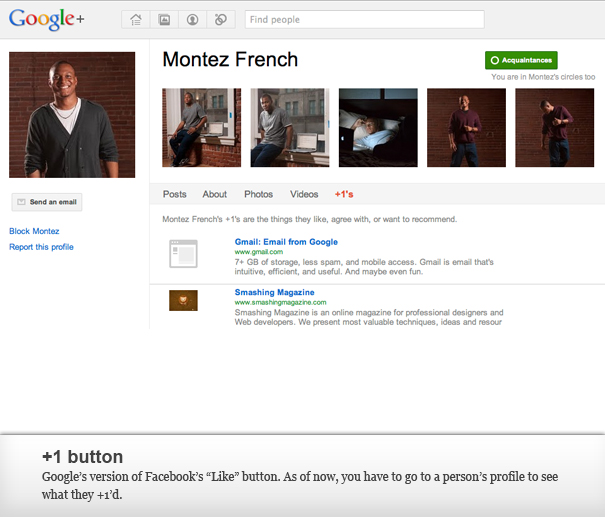Open the Photos tab on profile

coord(258,194)
